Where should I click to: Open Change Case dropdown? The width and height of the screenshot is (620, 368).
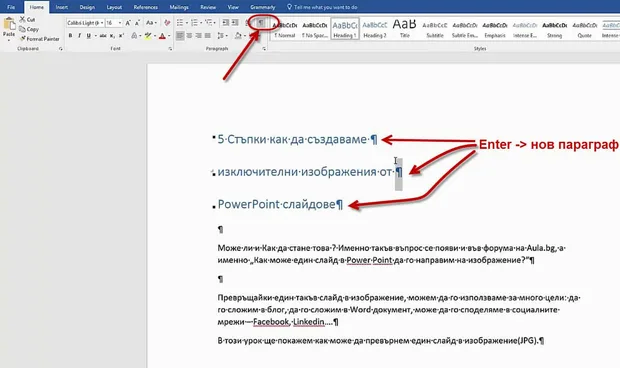click(x=151, y=23)
